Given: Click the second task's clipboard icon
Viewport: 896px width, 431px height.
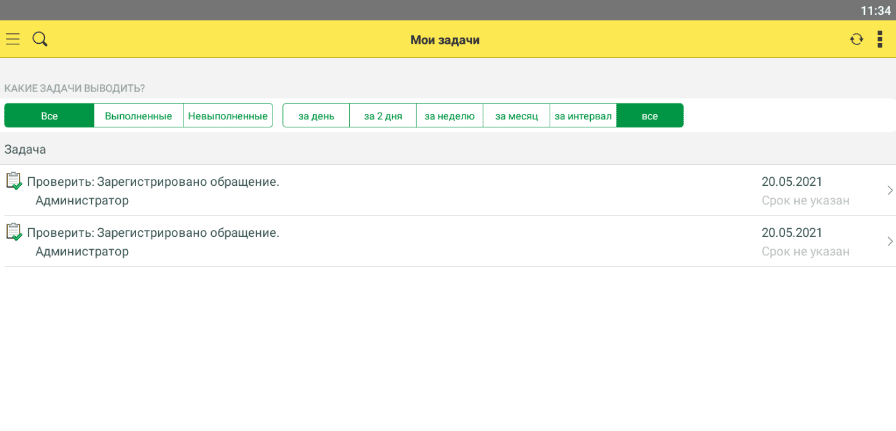Looking at the screenshot, I should (14, 232).
